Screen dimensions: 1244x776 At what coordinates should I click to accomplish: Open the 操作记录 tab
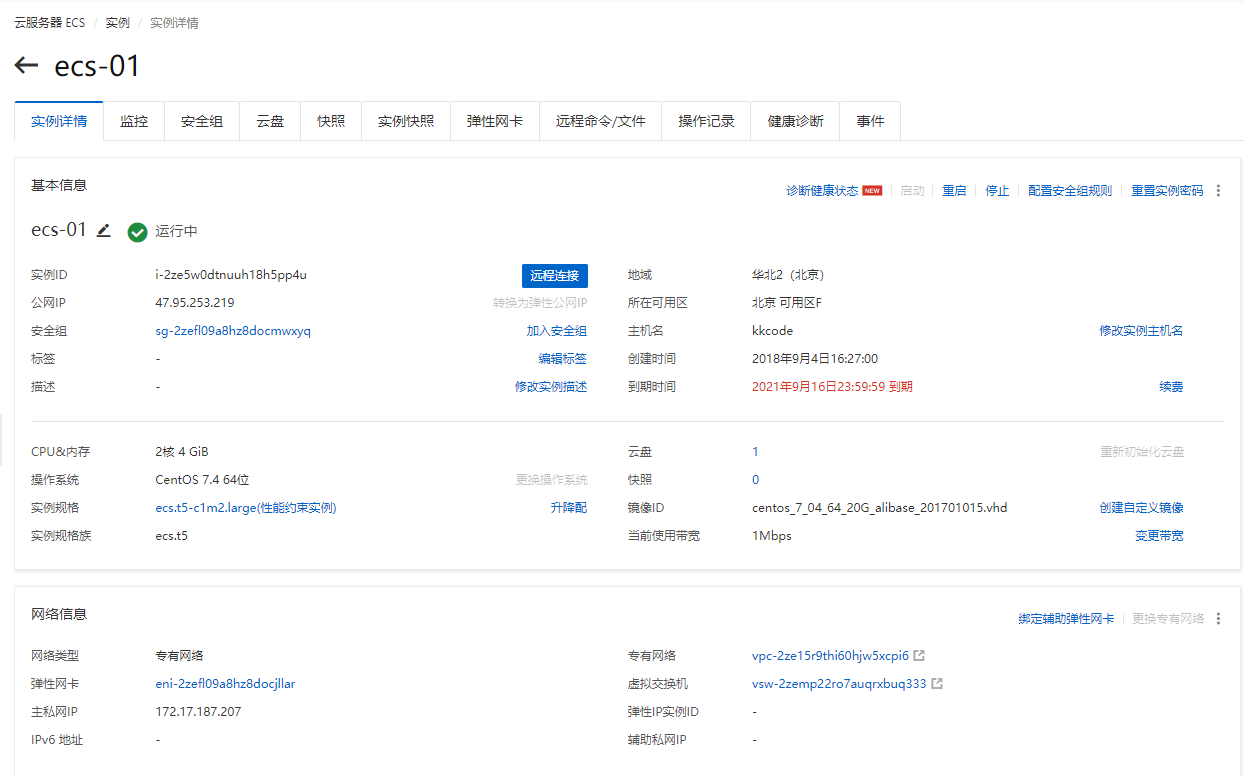pyautogui.click(x=707, y=121)
